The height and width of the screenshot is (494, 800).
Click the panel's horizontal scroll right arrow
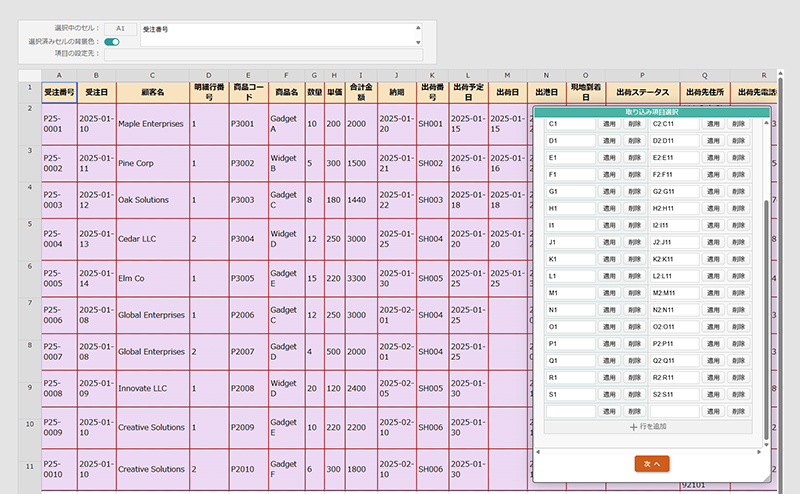(759, 452)
